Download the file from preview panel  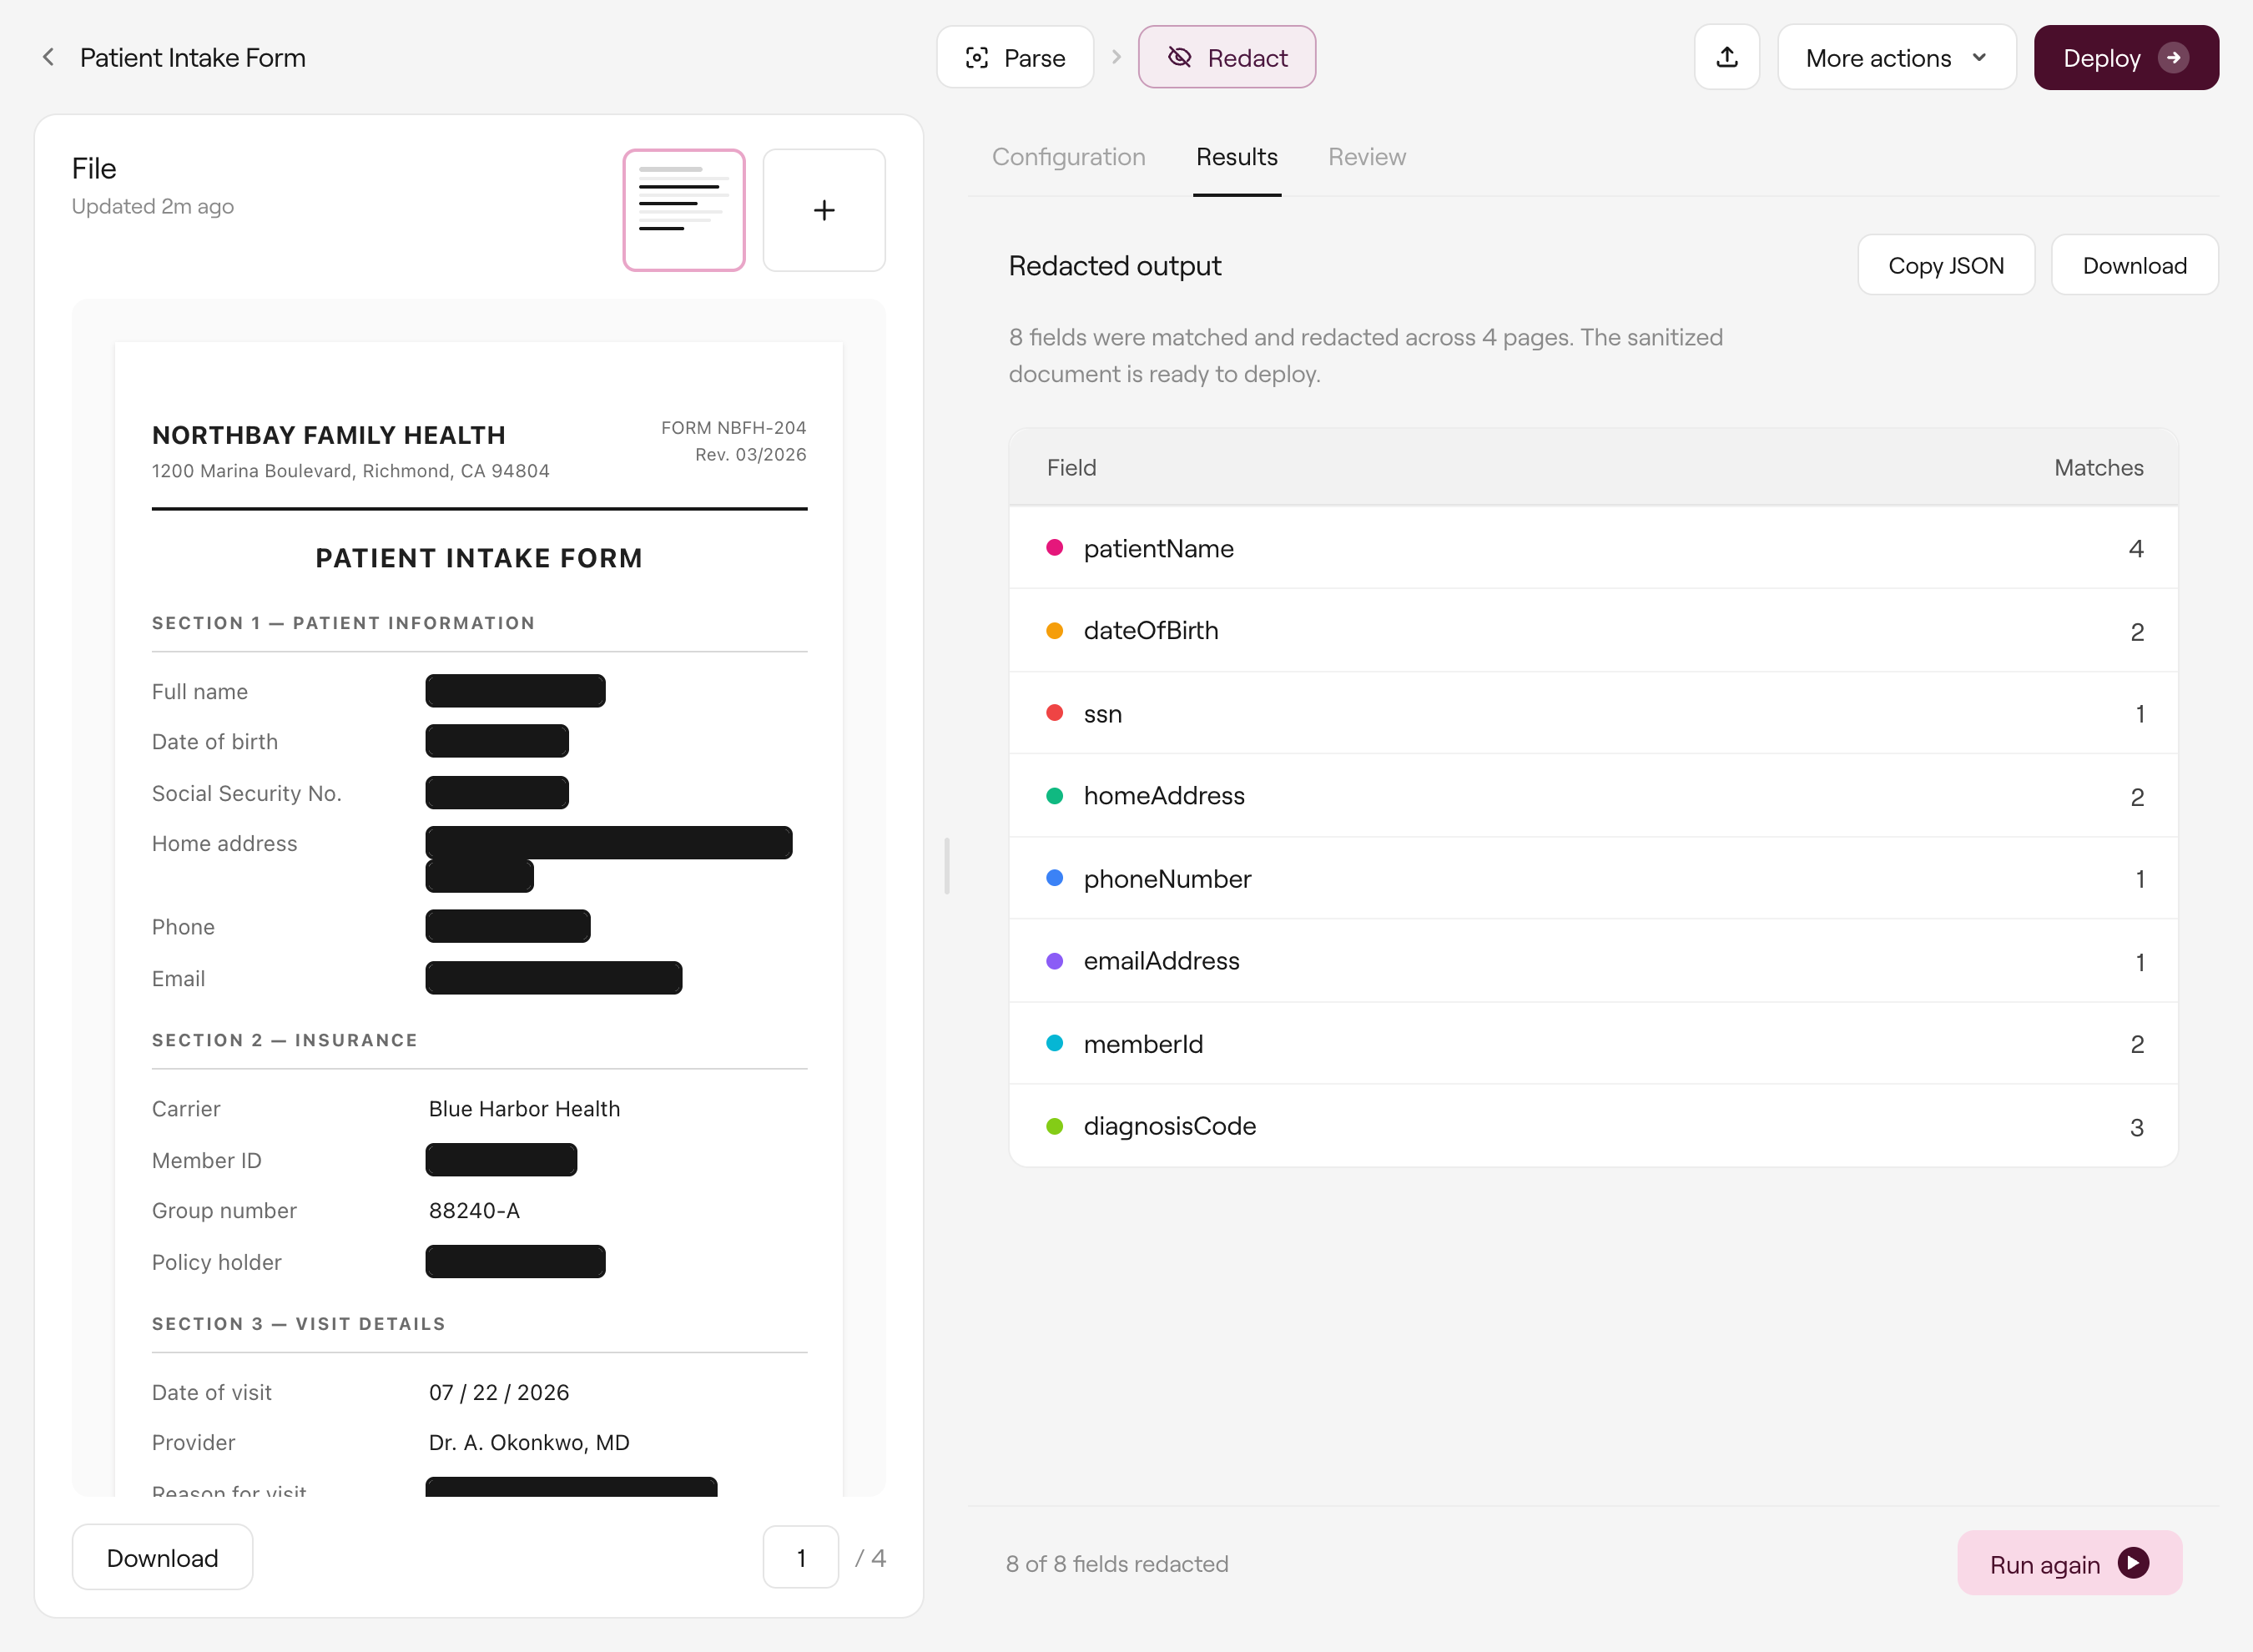click(162, 1557)
